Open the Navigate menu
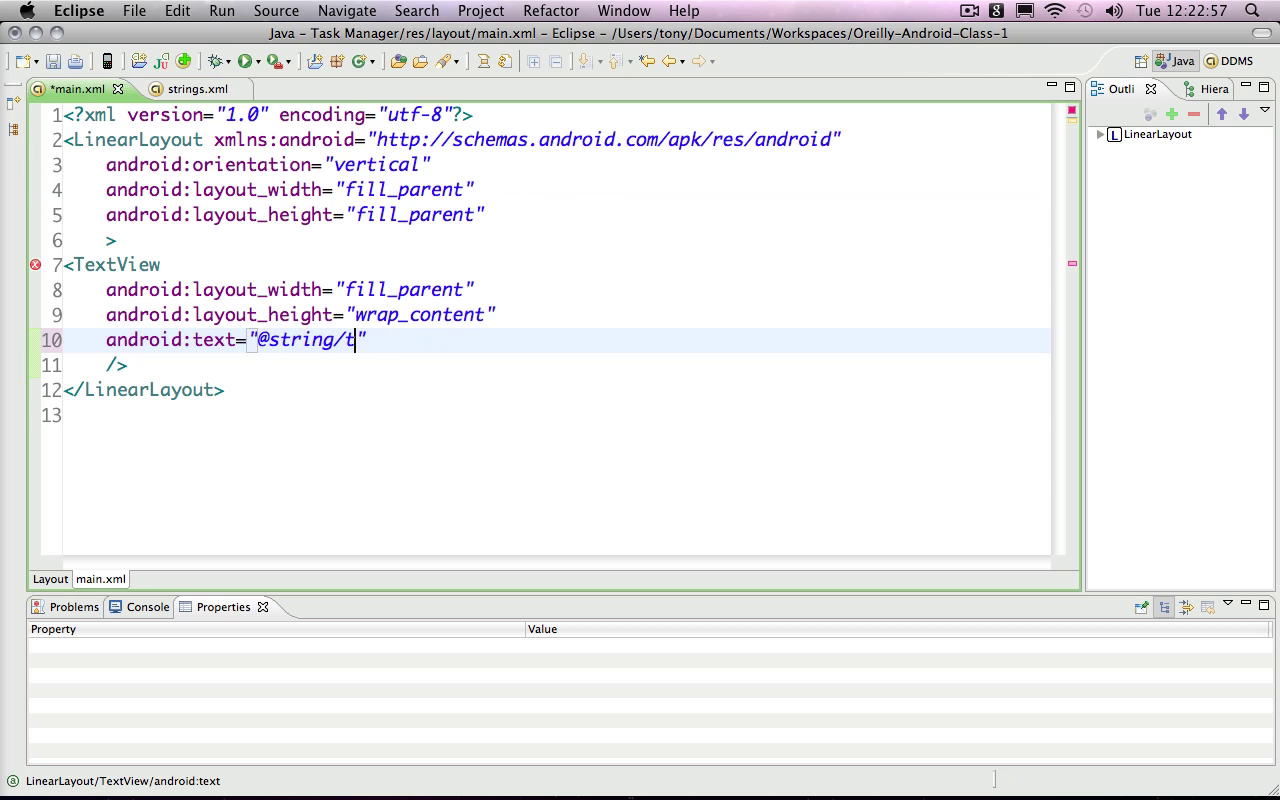 coord(346,11)
